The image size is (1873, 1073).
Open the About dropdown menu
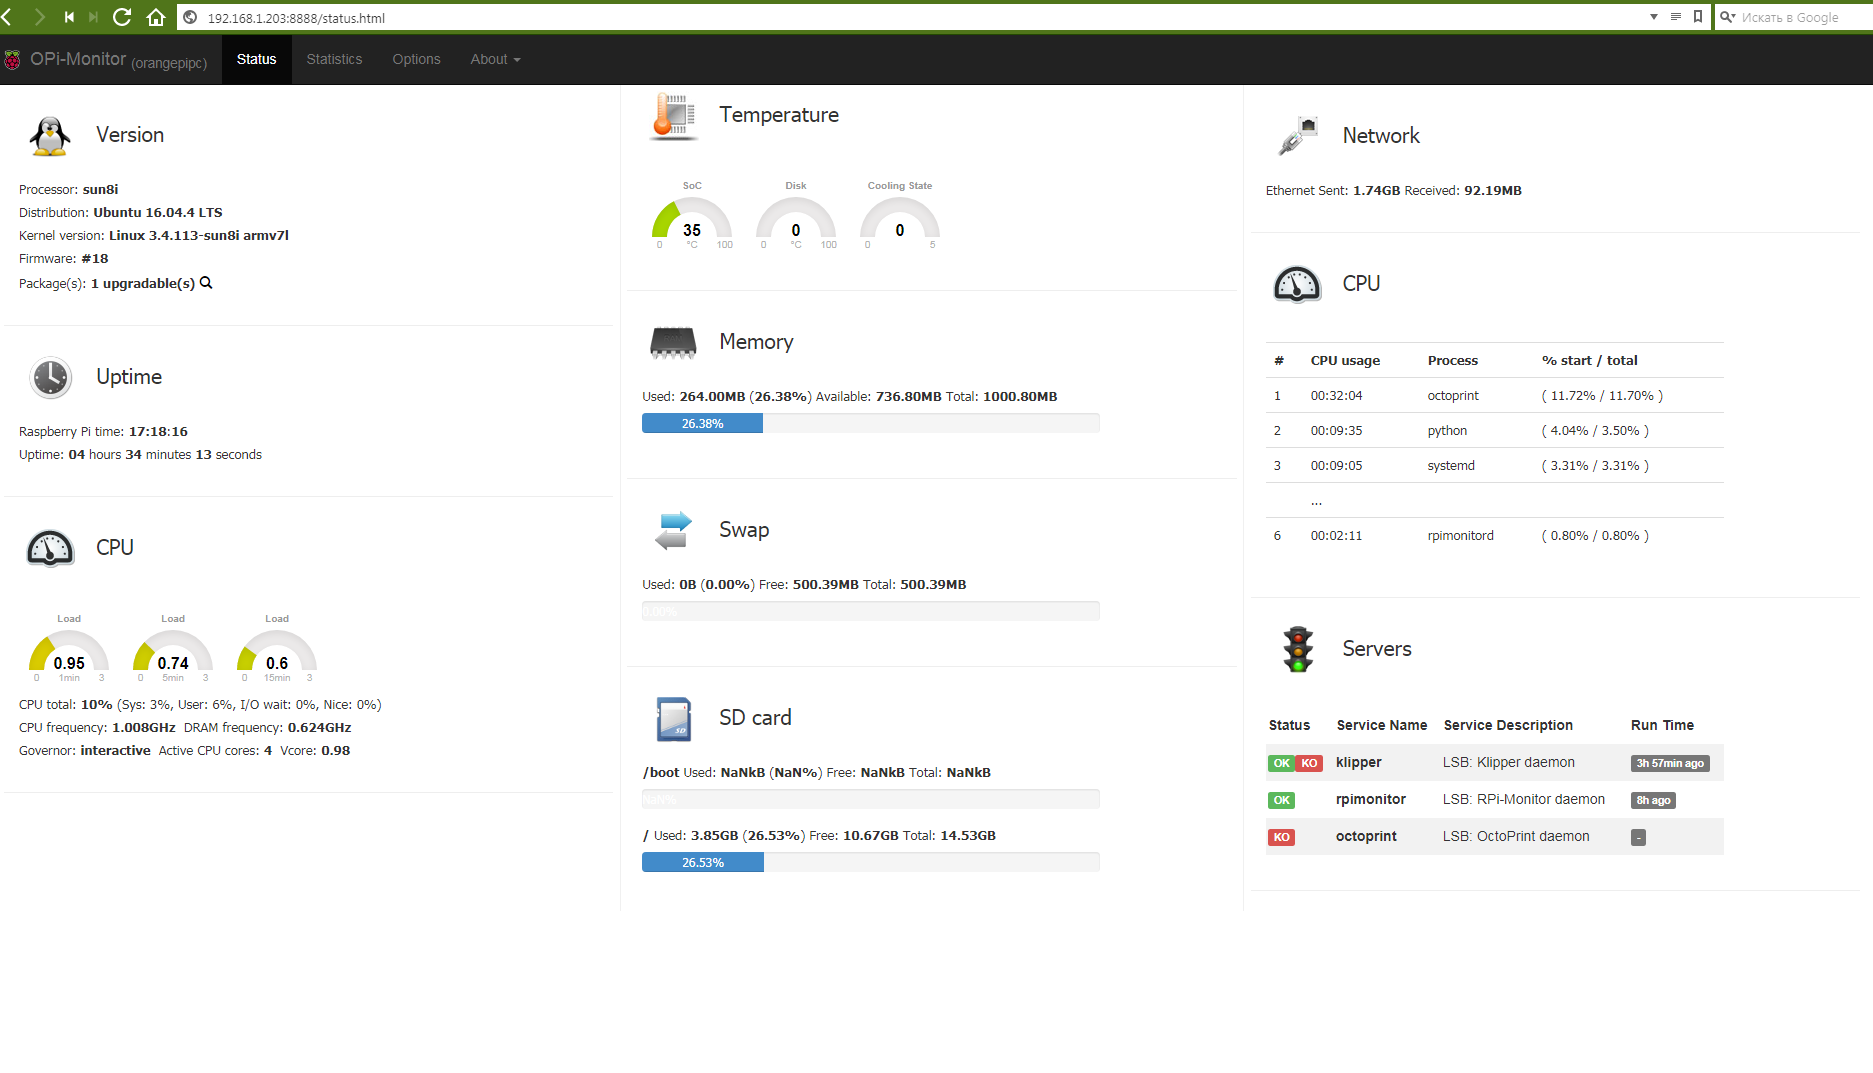[x=495, y=60]
